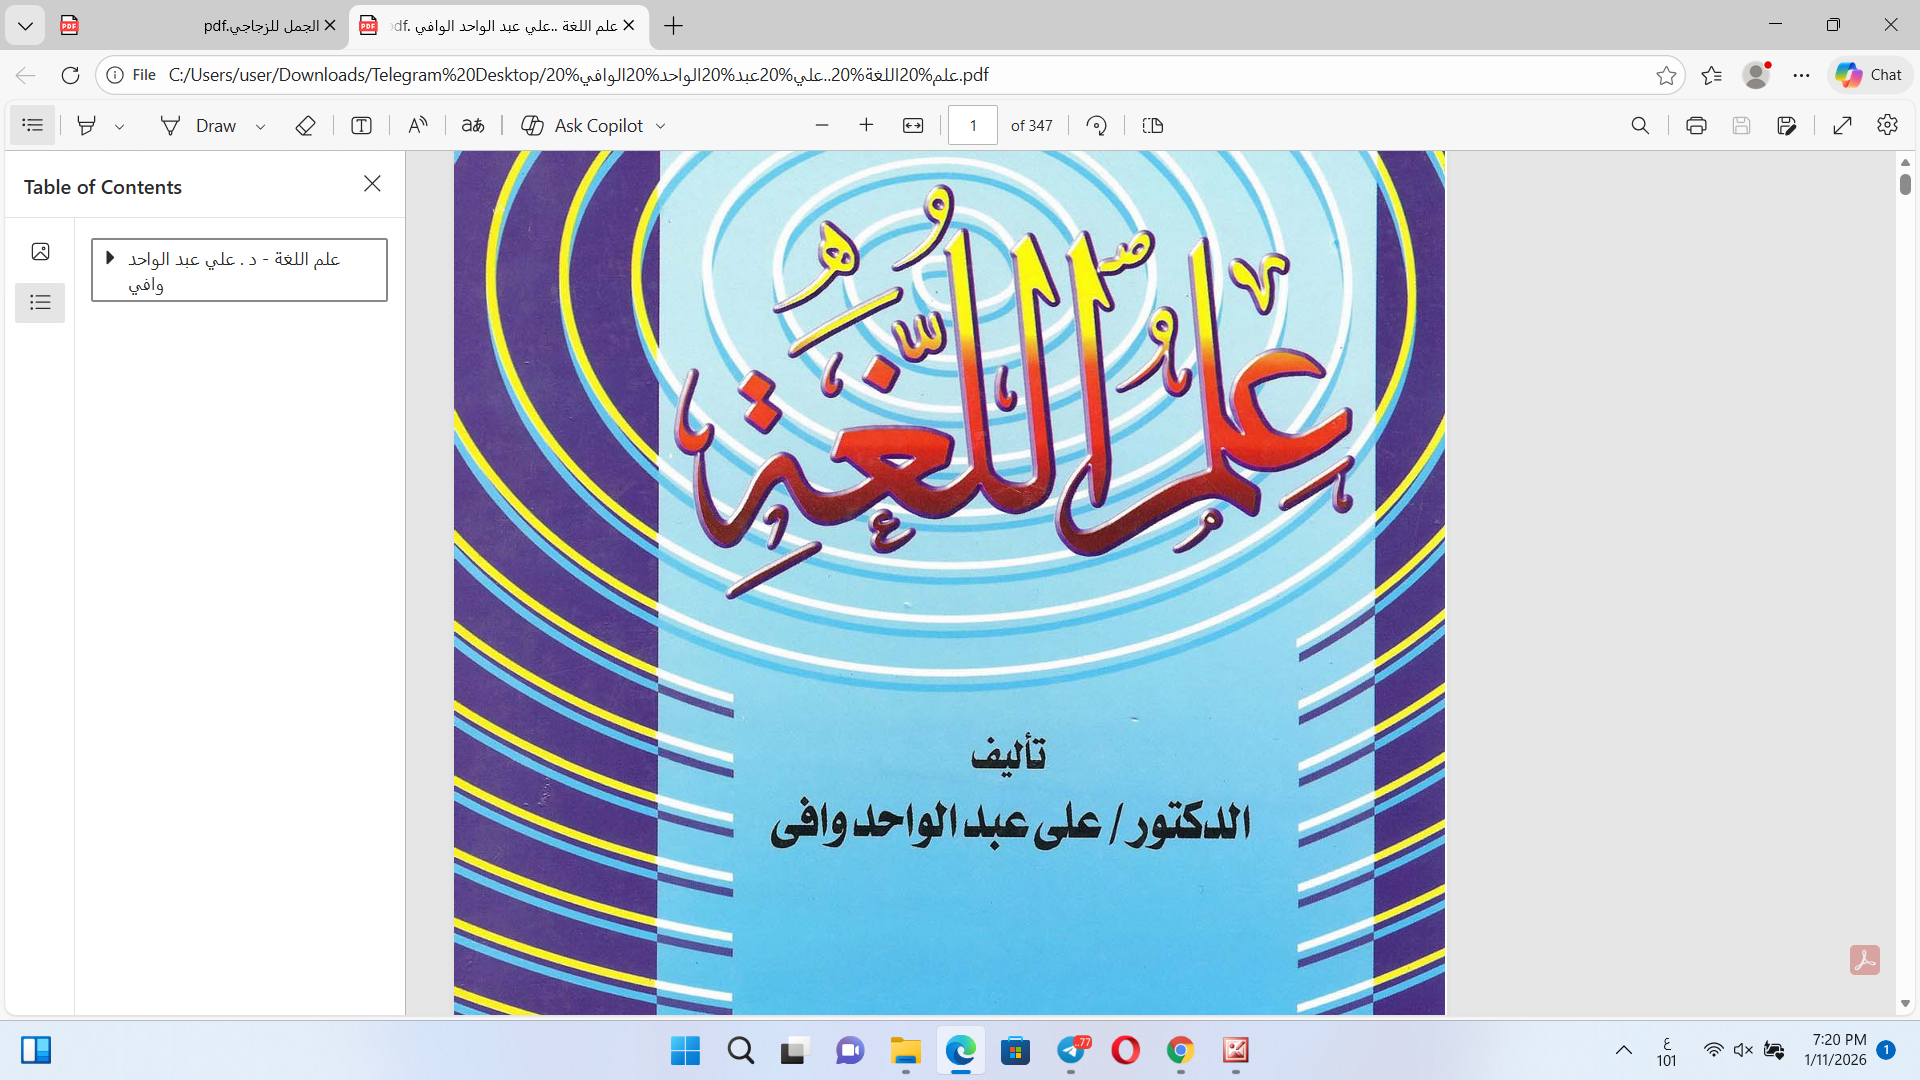Click the Translate icon

point(473,125)
